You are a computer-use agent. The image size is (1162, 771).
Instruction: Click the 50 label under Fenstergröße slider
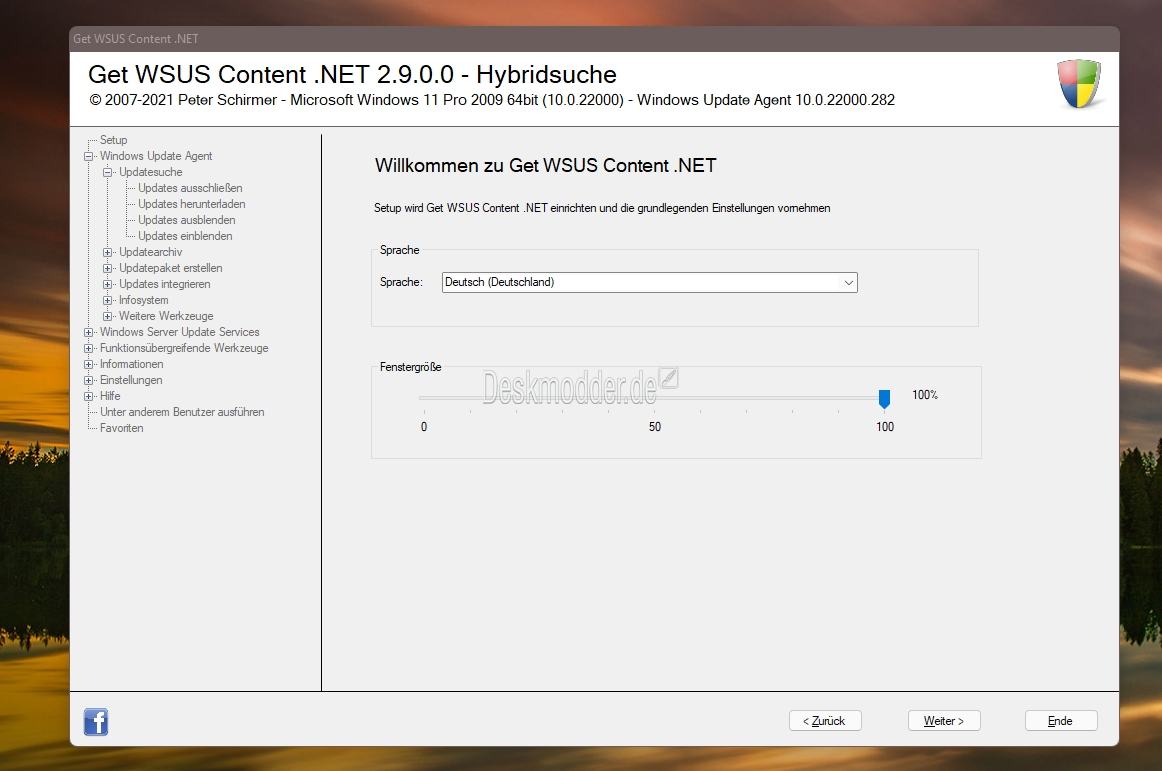tap(654, 427)
